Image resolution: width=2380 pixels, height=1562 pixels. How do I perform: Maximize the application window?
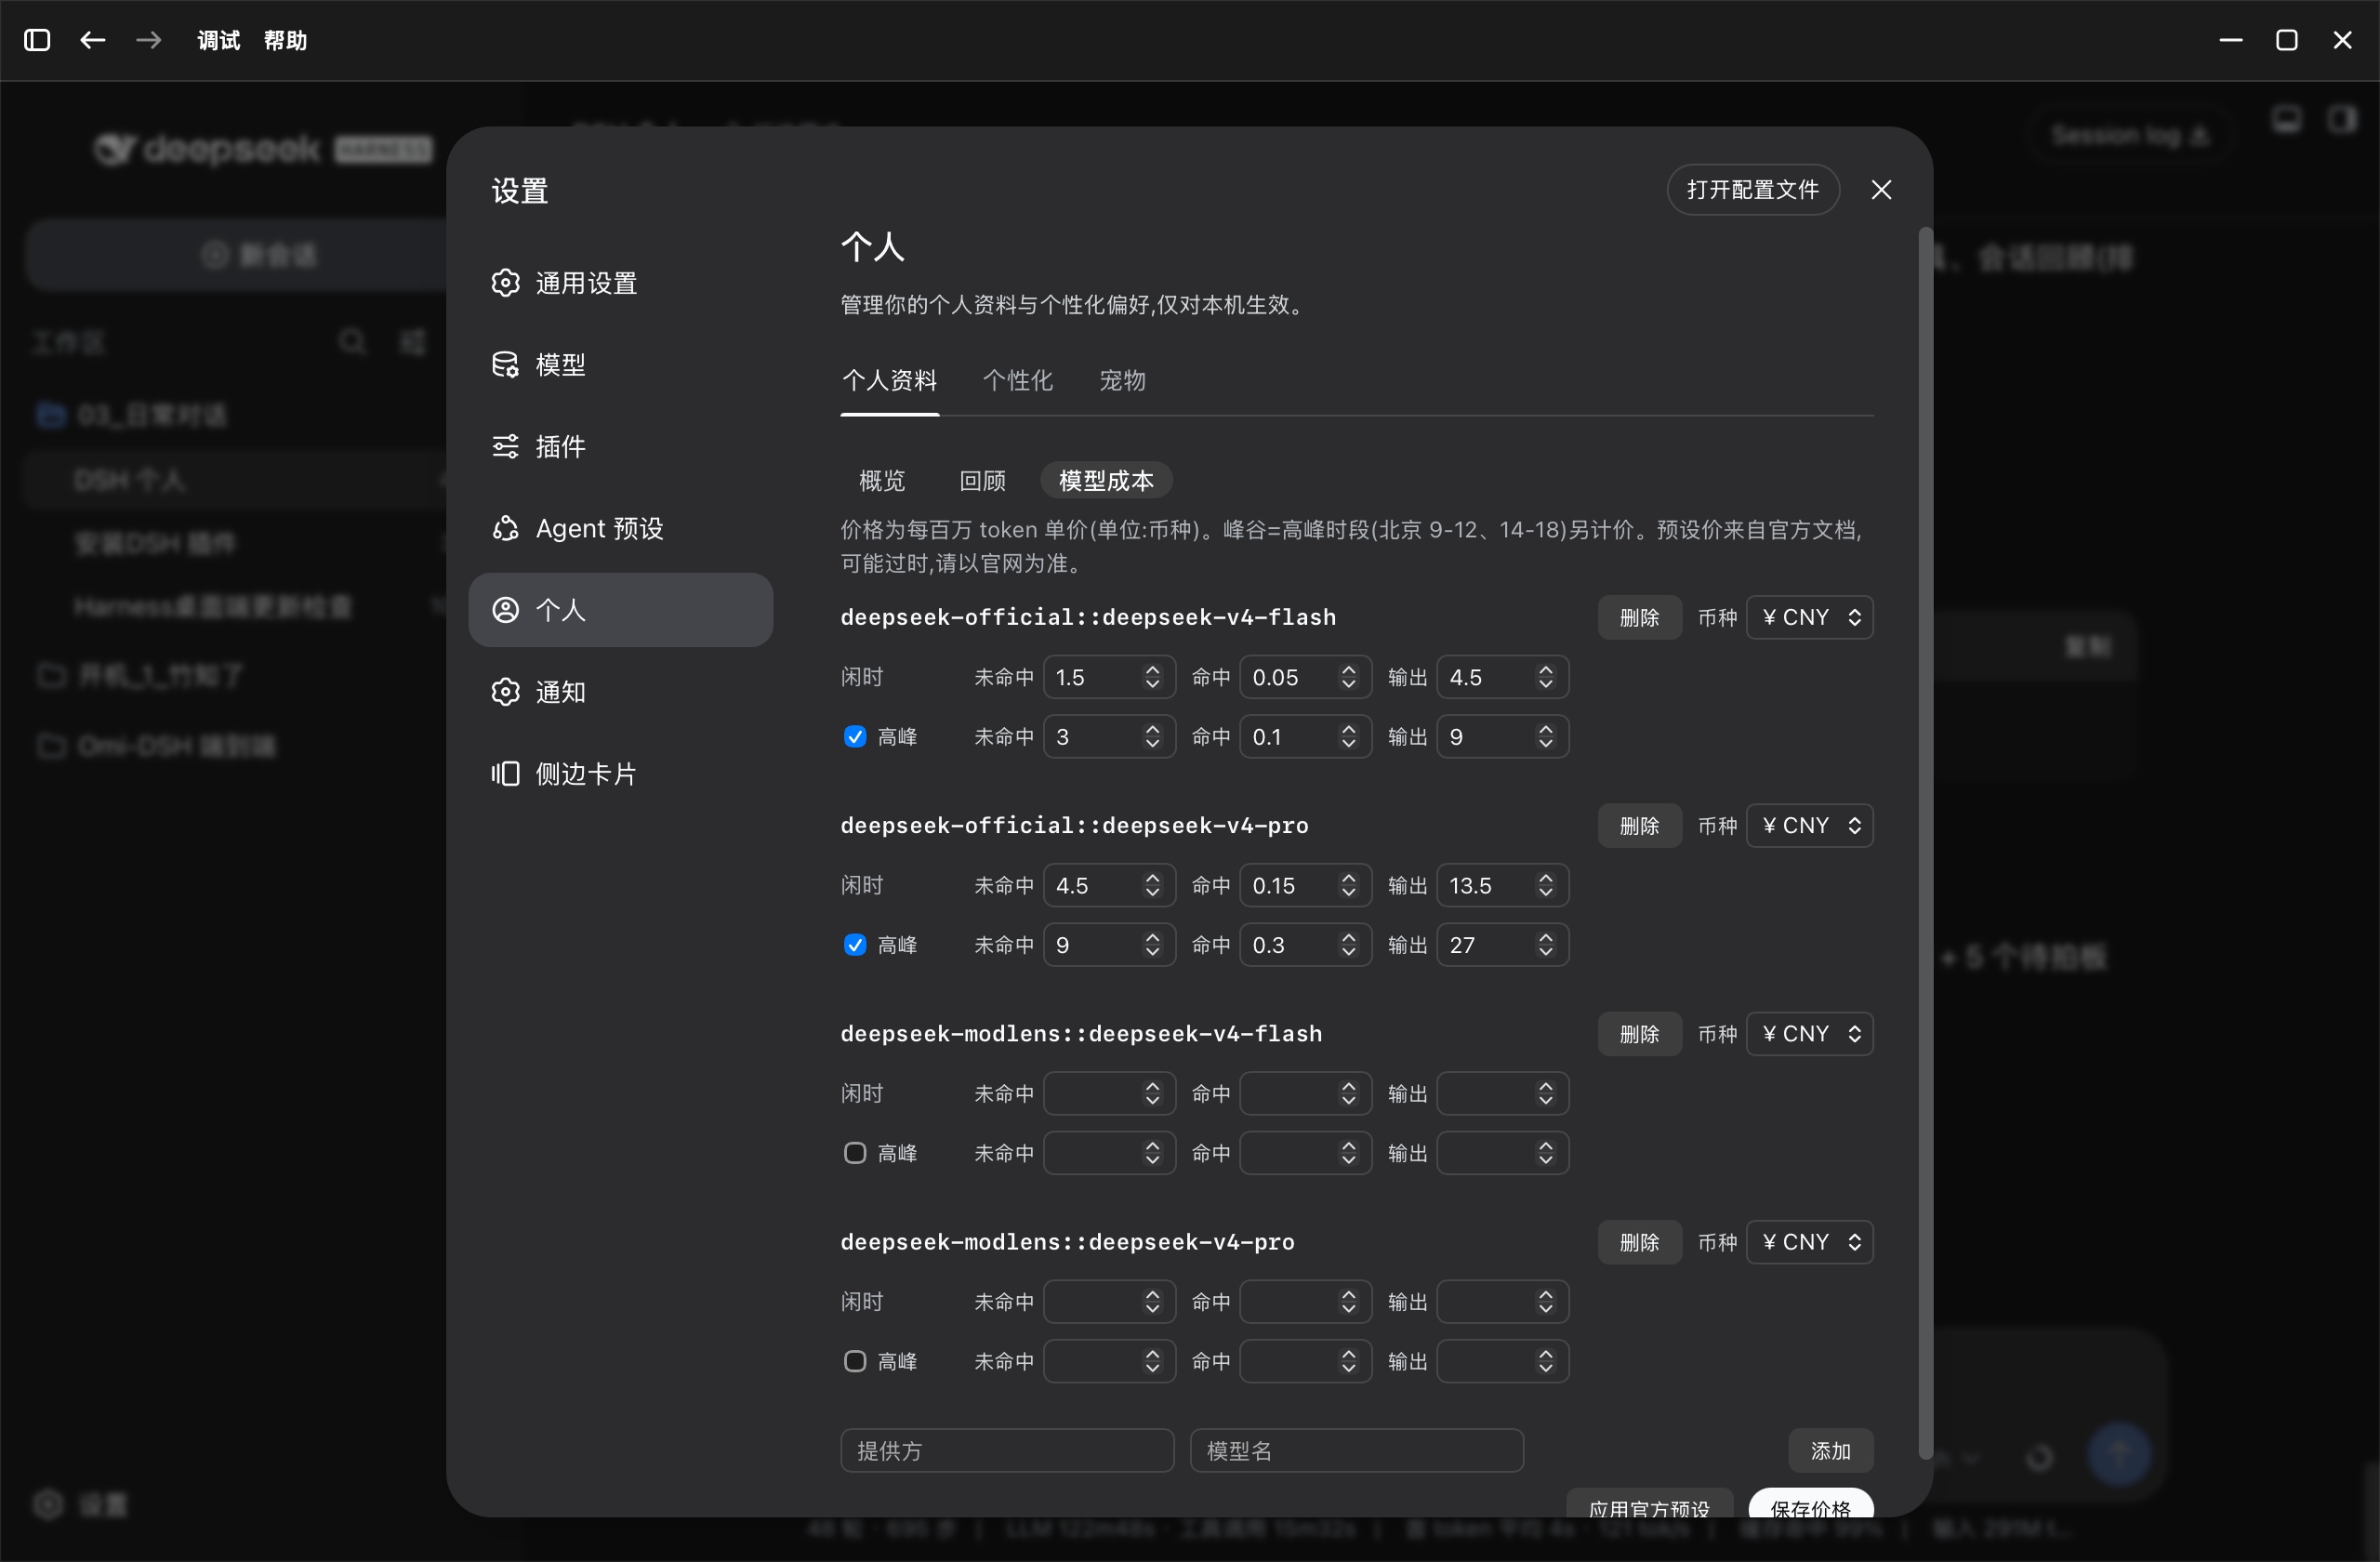point(2287,40)
